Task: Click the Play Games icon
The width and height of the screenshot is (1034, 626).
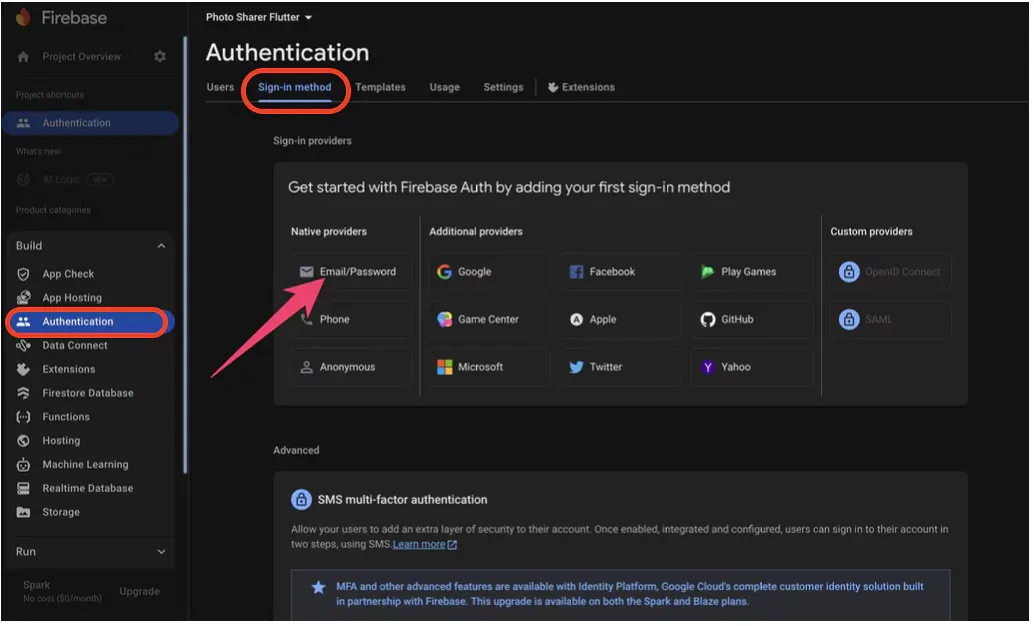Action: (x=708, y=272)
